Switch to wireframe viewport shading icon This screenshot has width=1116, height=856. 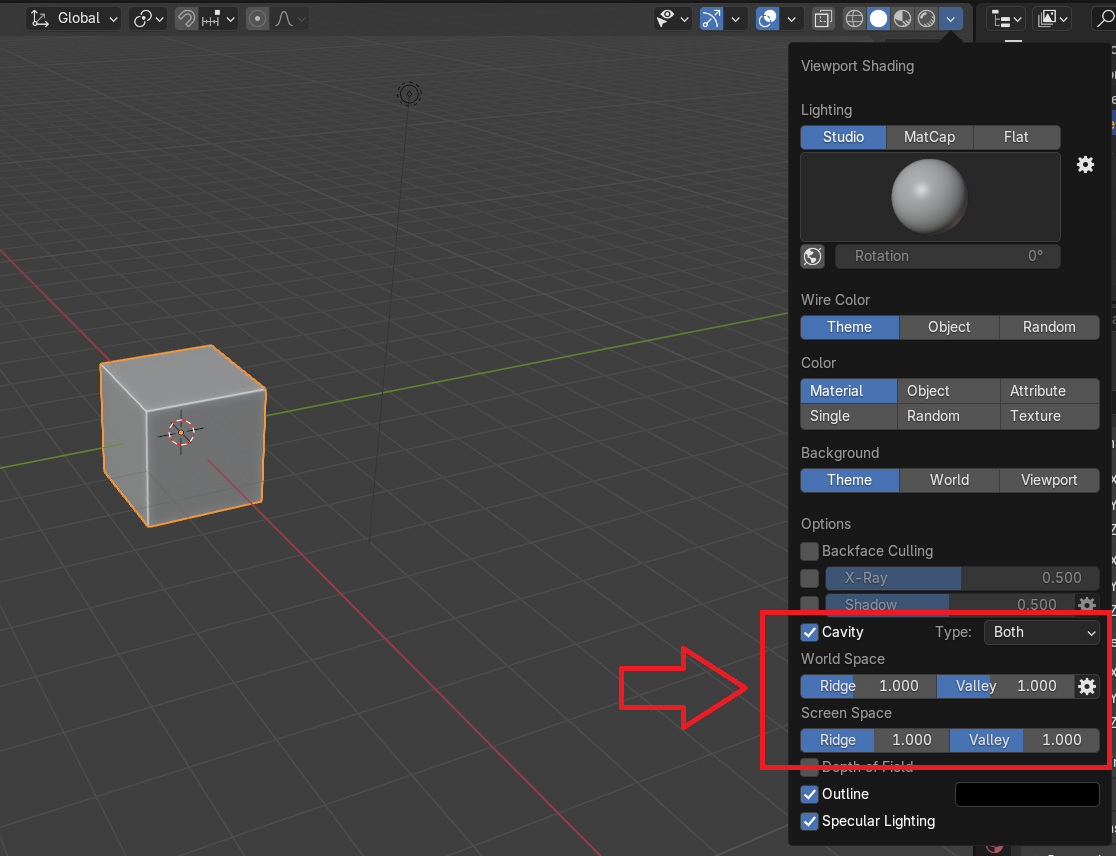[854, 19]
